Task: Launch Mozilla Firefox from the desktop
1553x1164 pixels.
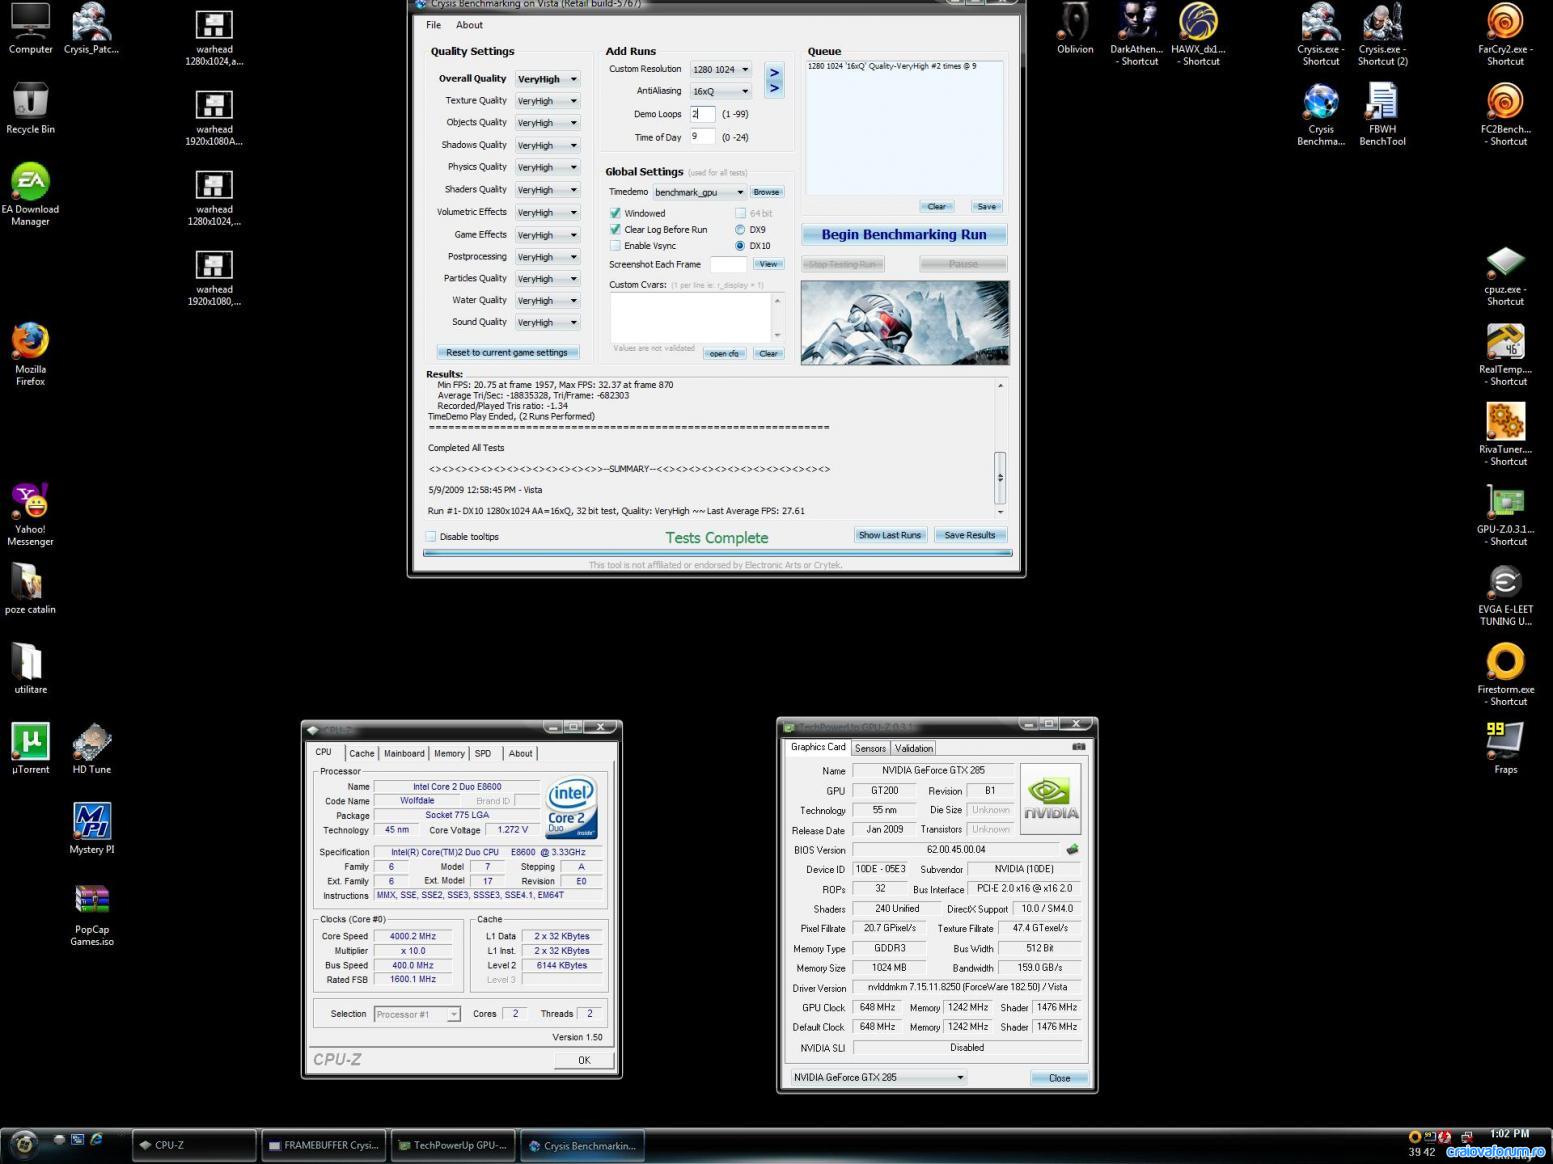Action: pos(30,354)
